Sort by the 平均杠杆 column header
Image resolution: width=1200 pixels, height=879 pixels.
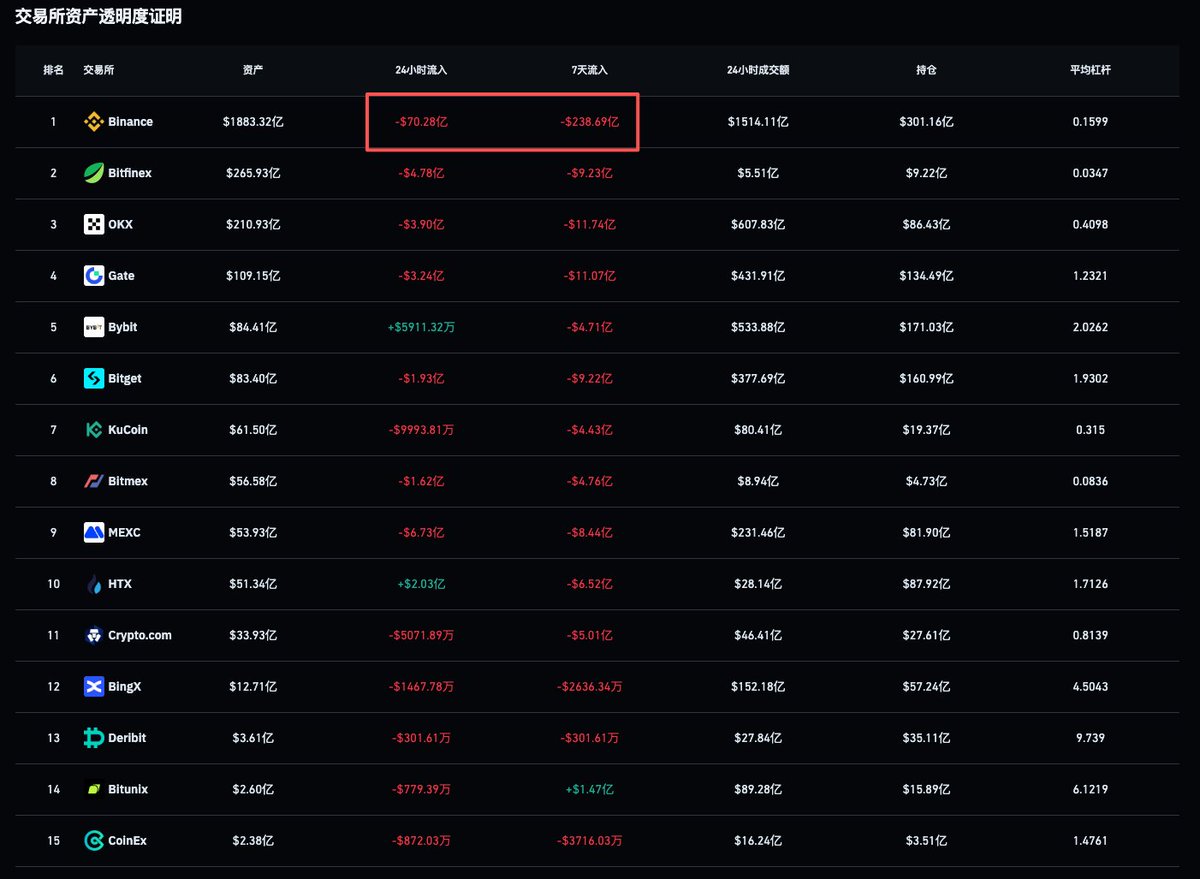1089,70
